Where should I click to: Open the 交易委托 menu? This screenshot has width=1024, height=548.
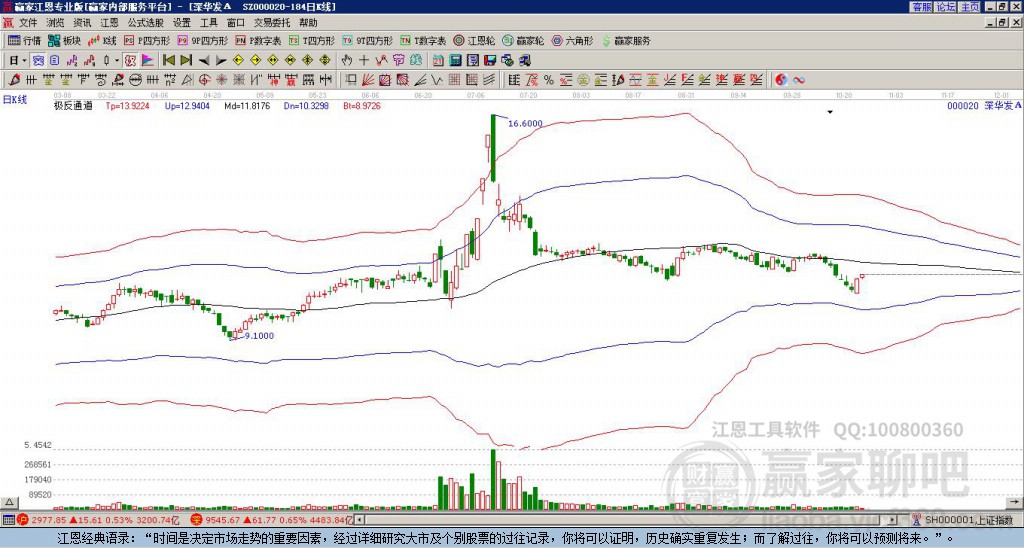272,23
